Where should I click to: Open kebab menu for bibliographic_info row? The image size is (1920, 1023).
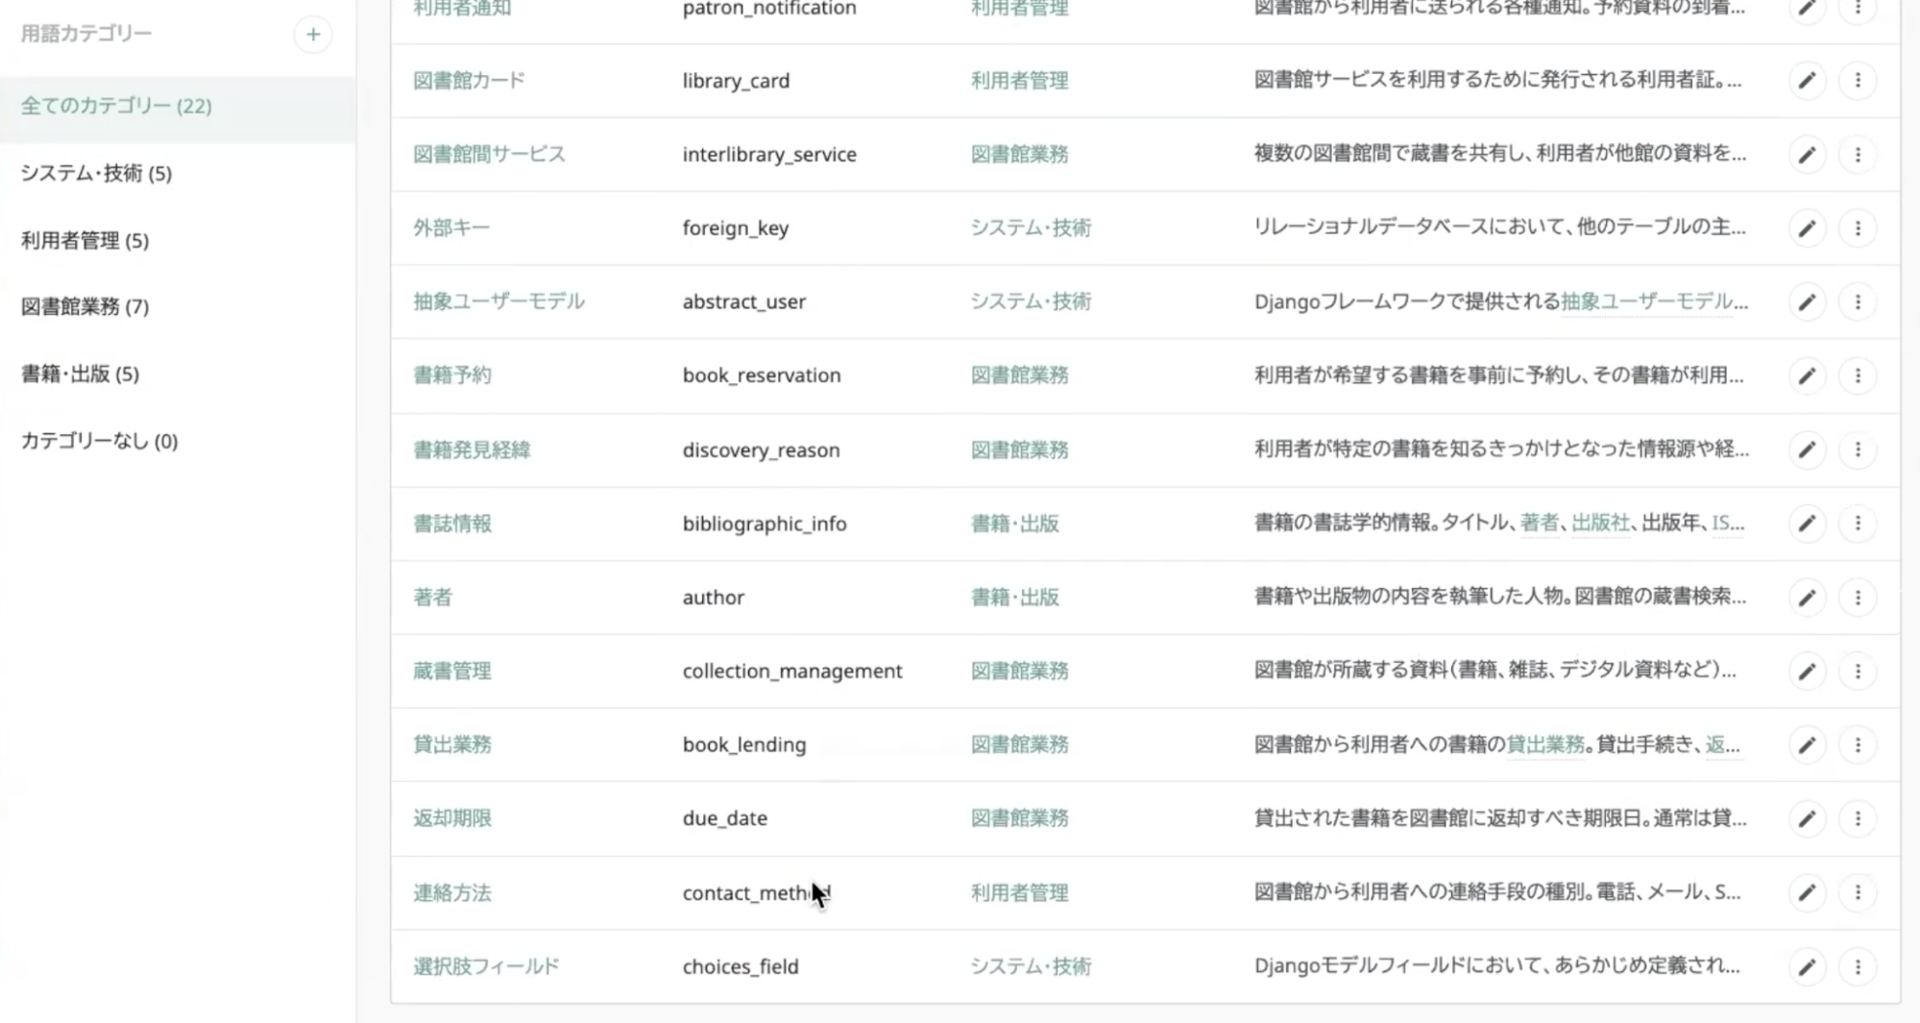pyautogui.click(x=1857, y=524)
